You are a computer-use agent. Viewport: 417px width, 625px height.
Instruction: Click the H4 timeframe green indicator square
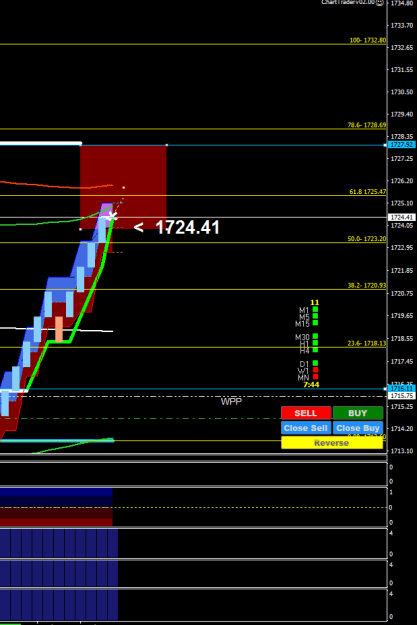pos(315,350)
